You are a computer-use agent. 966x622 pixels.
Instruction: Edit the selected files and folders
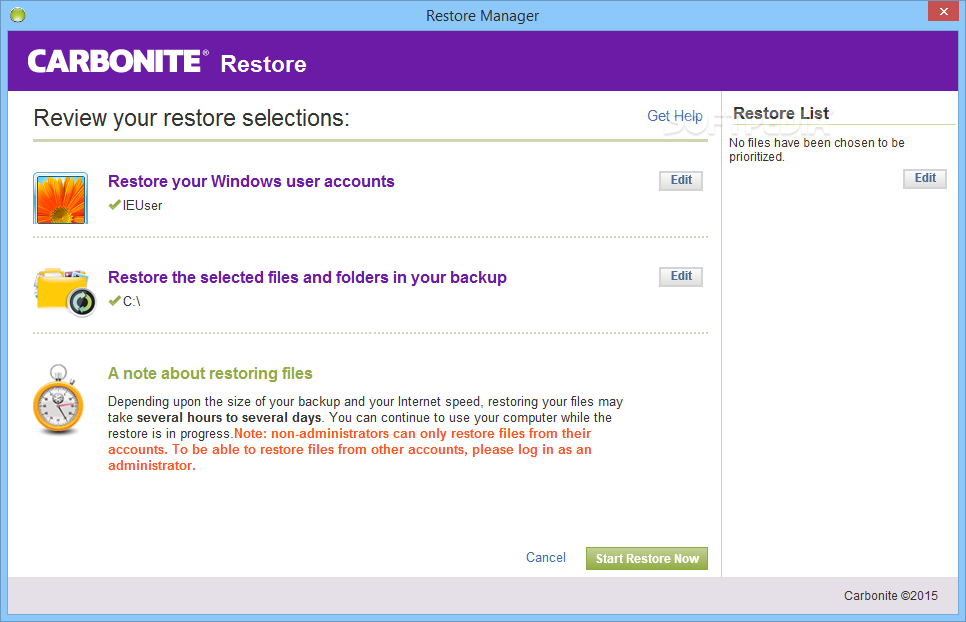click(x=681, y=277)
